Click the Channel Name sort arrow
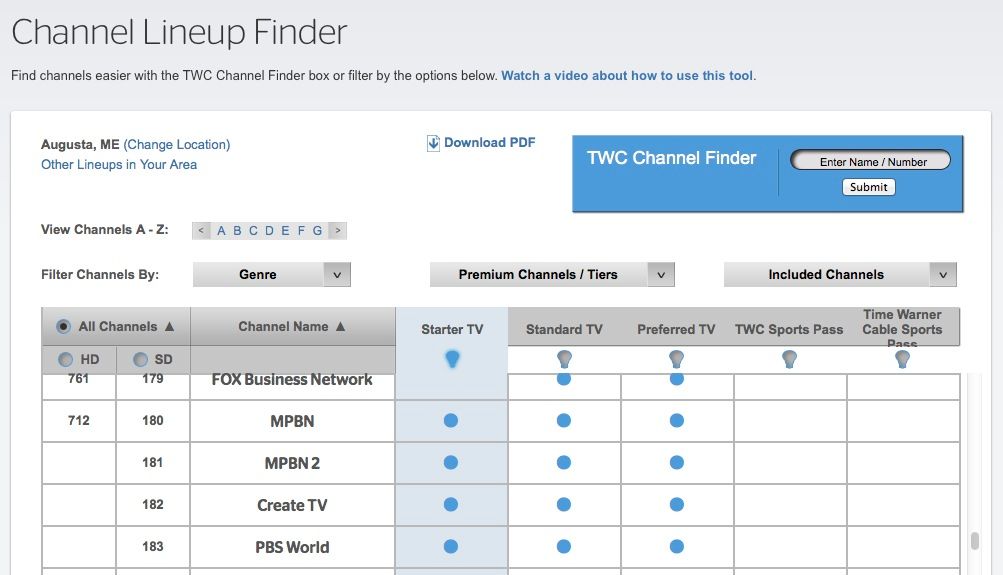 pyautogui.click(x=340, y=326)
